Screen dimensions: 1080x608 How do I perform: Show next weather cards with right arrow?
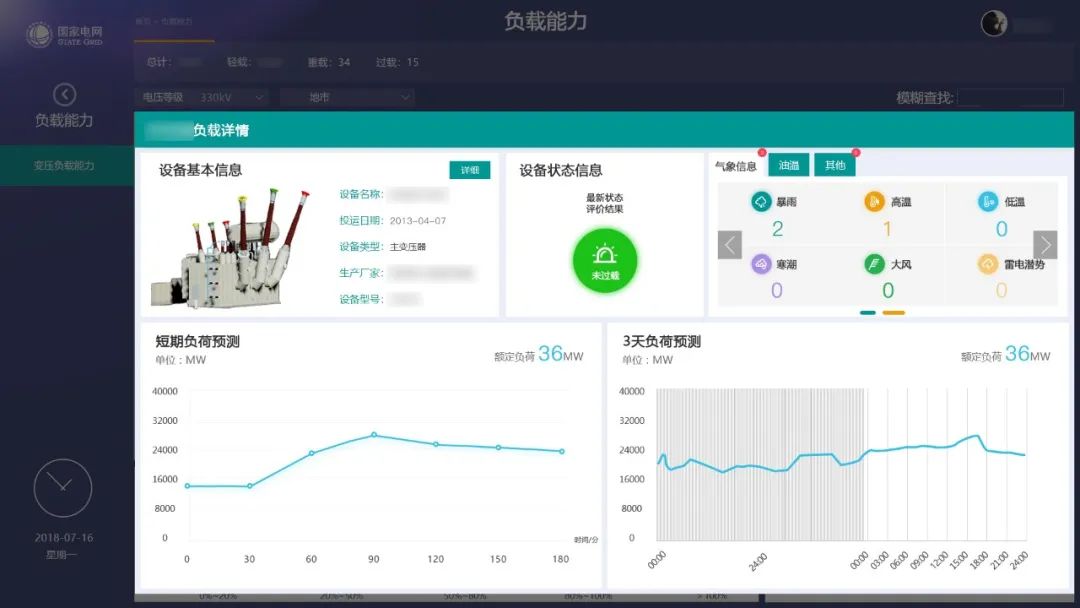coord(1045,244)
